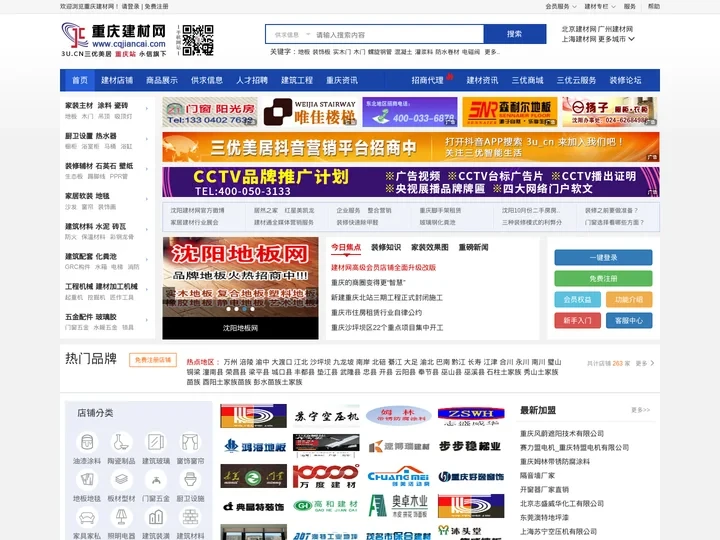Click the green 免费注册 button
This screenshot has height=540, width=720.
tap(603, 279)
